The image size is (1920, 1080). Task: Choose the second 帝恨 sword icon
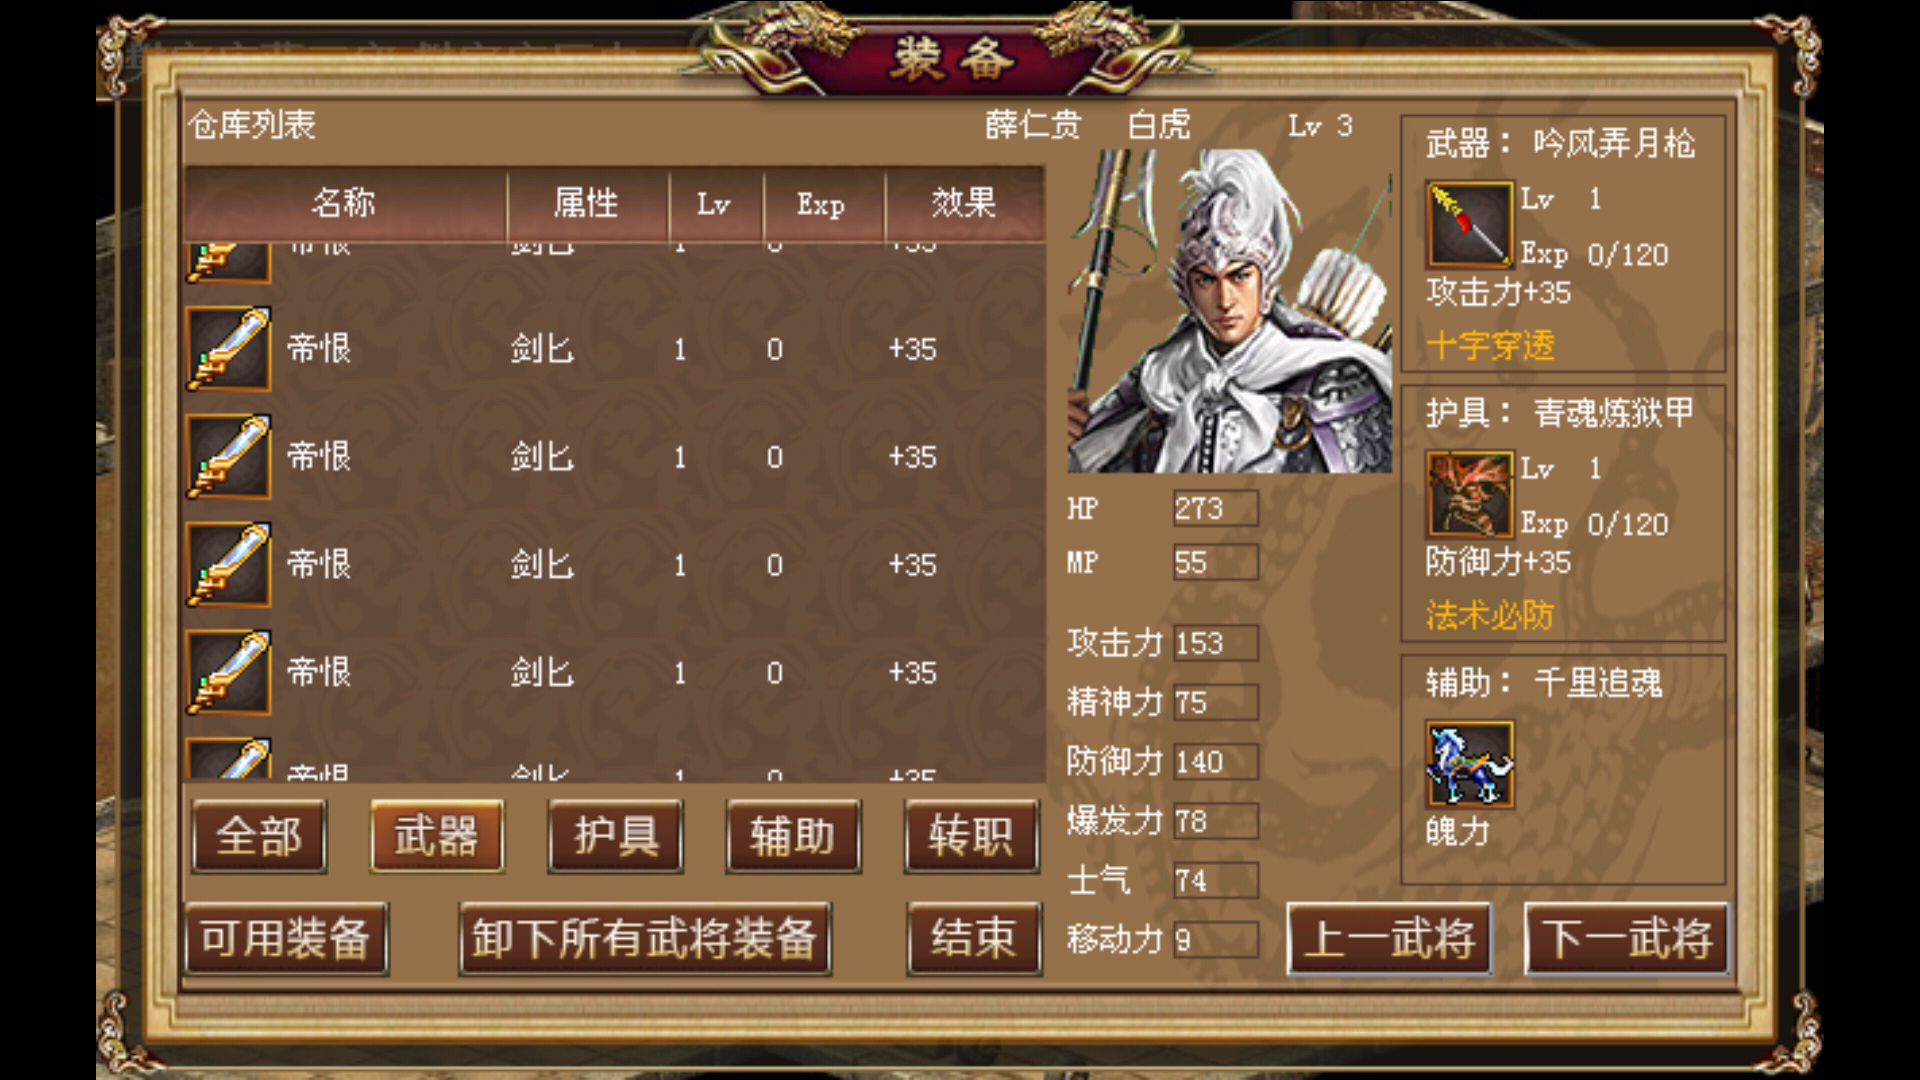click(x=229, y=457)
